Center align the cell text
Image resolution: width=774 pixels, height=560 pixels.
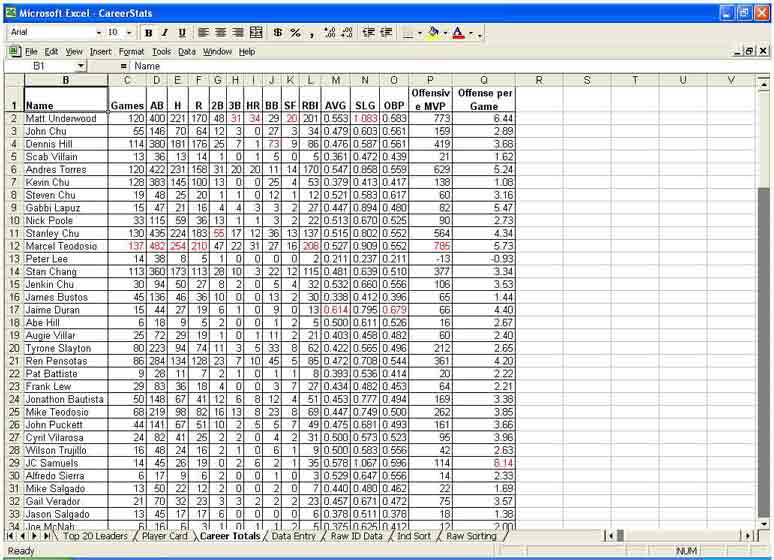coord(221,33)
